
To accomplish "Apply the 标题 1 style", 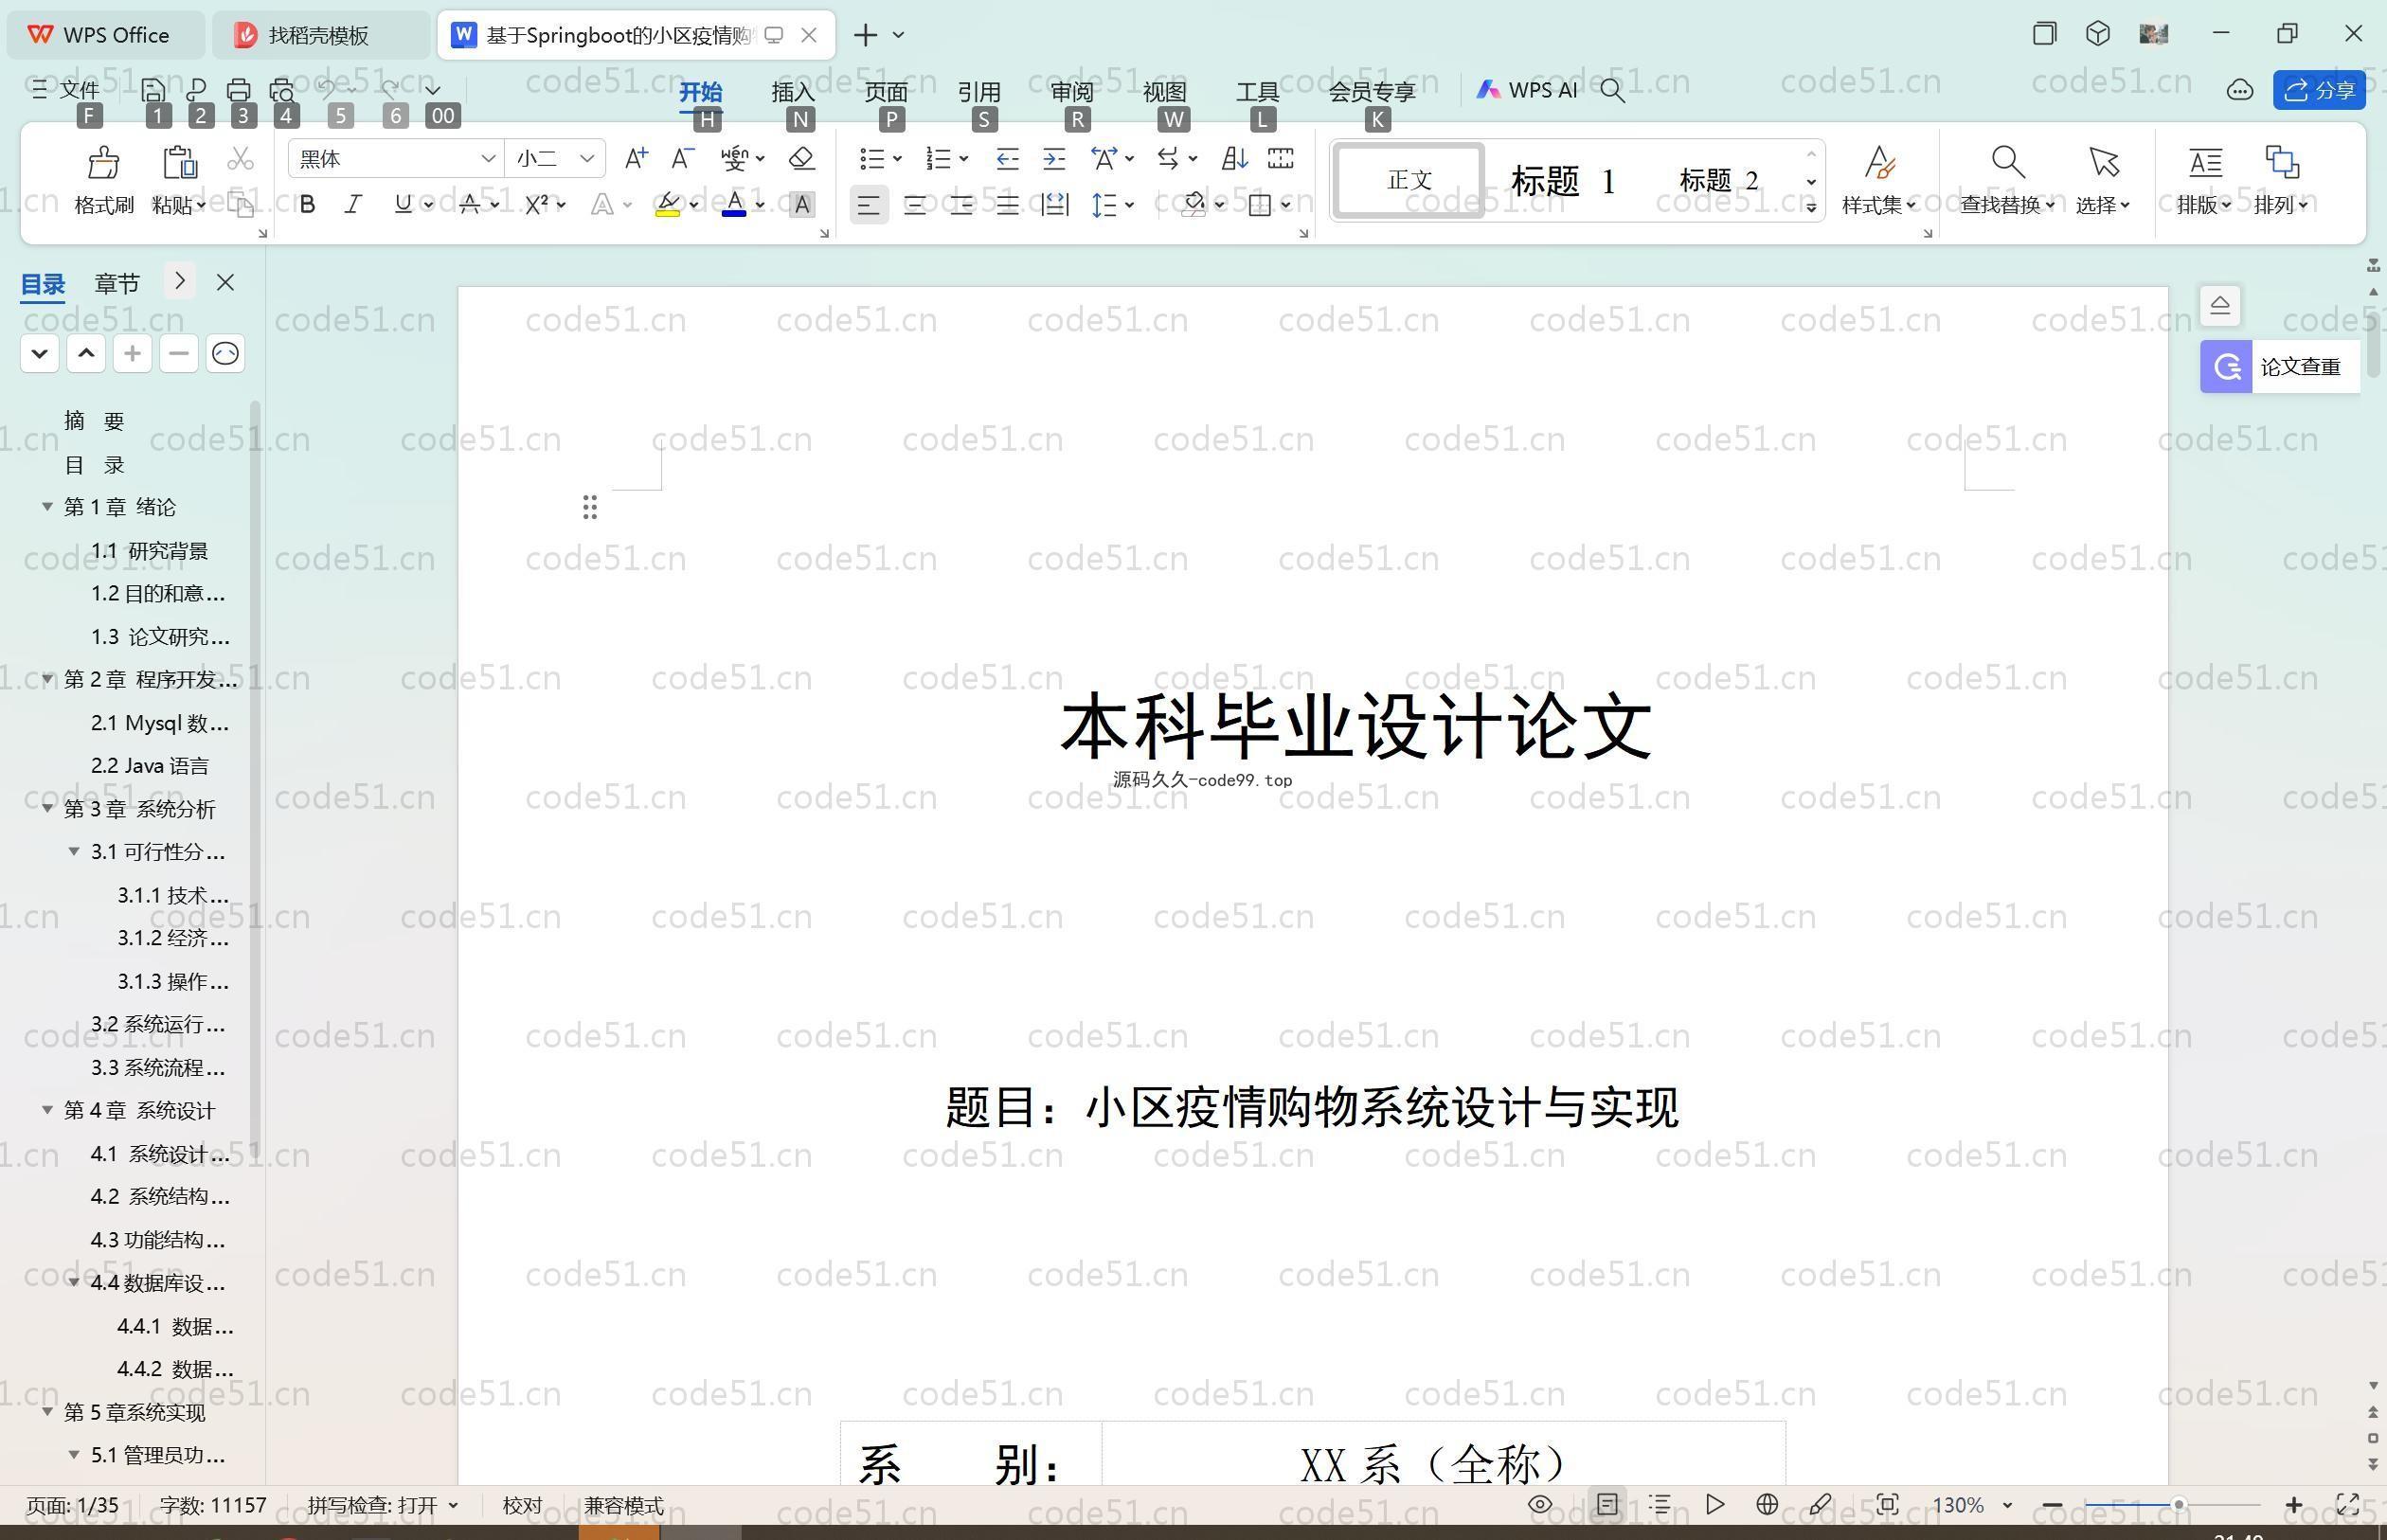I will [x=1563, y=181].
